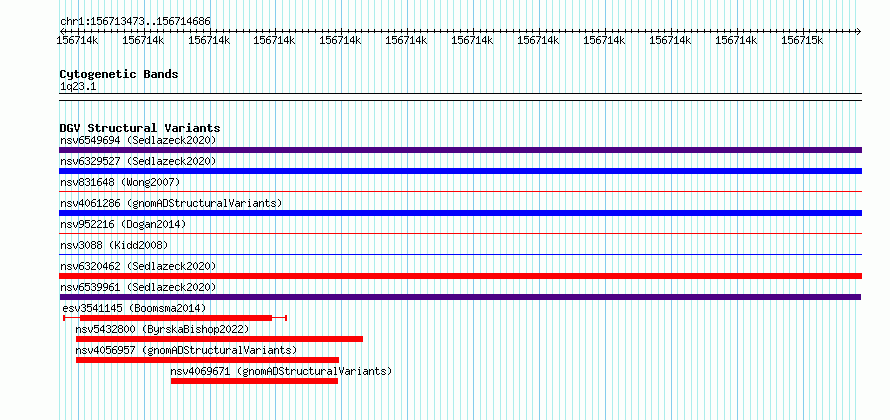Click variant label nsv6320462 (Sedlazeck2020)
Image resolution: width=890 pixels, height=420 pixels.
(x=138, y=266)
